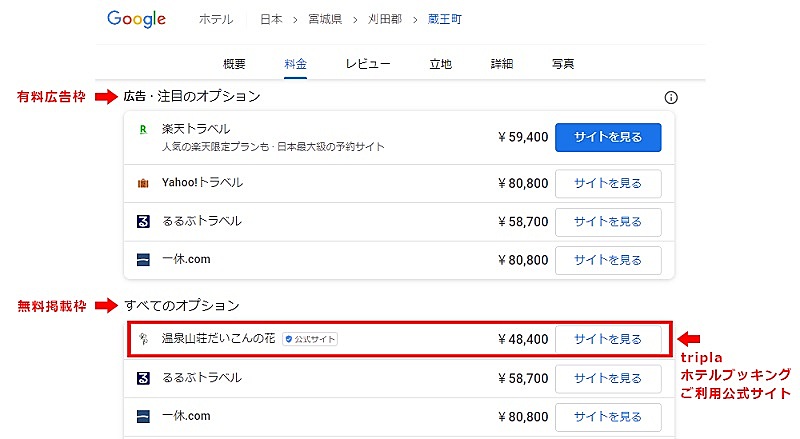Switch to the 概要 tab

pos(234,64)
